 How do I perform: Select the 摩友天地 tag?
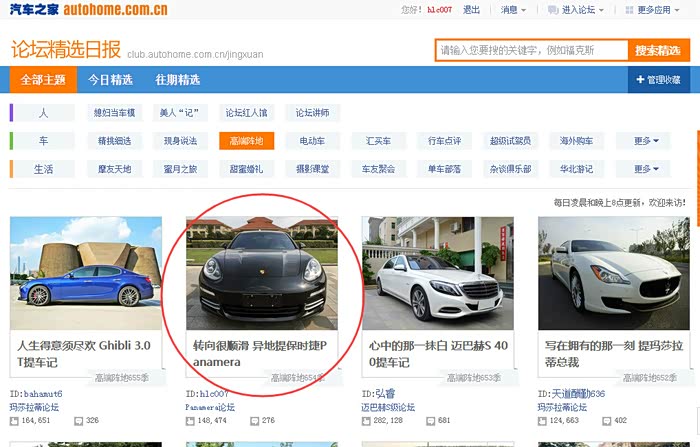[115, 169]
